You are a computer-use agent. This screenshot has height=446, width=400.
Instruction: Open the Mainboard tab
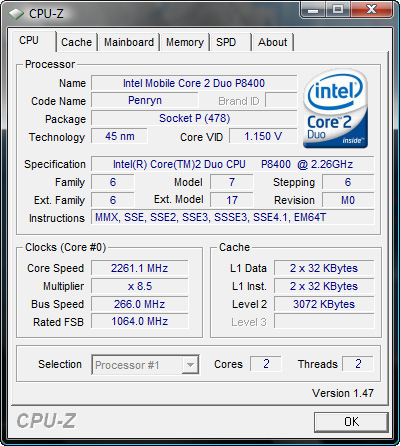(x=129, y=42)
